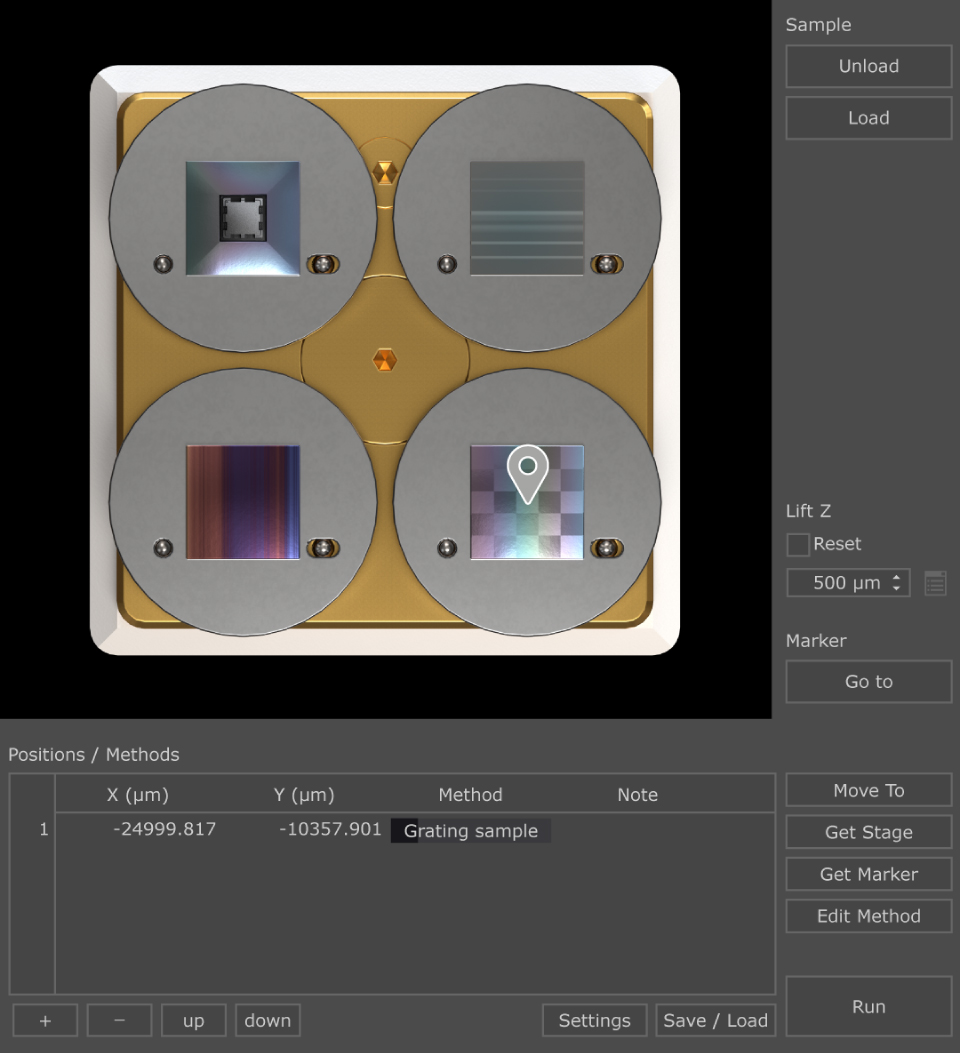Click the map pin marker on checkerboard sample
This screenshot has height=1053, width=960.
[x=528, y=473]
